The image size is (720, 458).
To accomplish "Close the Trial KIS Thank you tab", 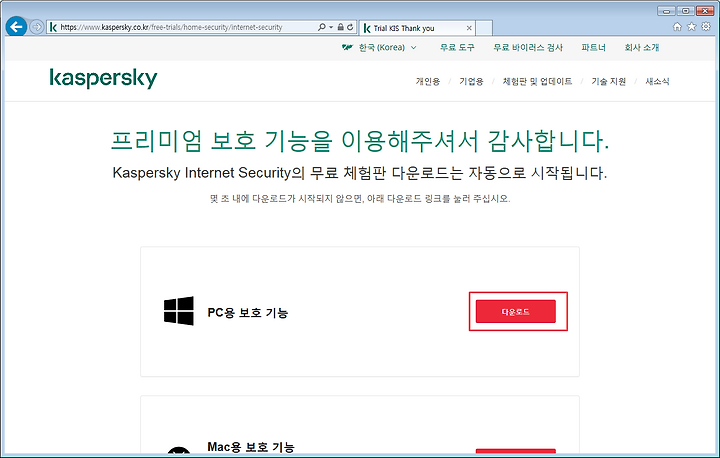I will click(x=469, y=28).
